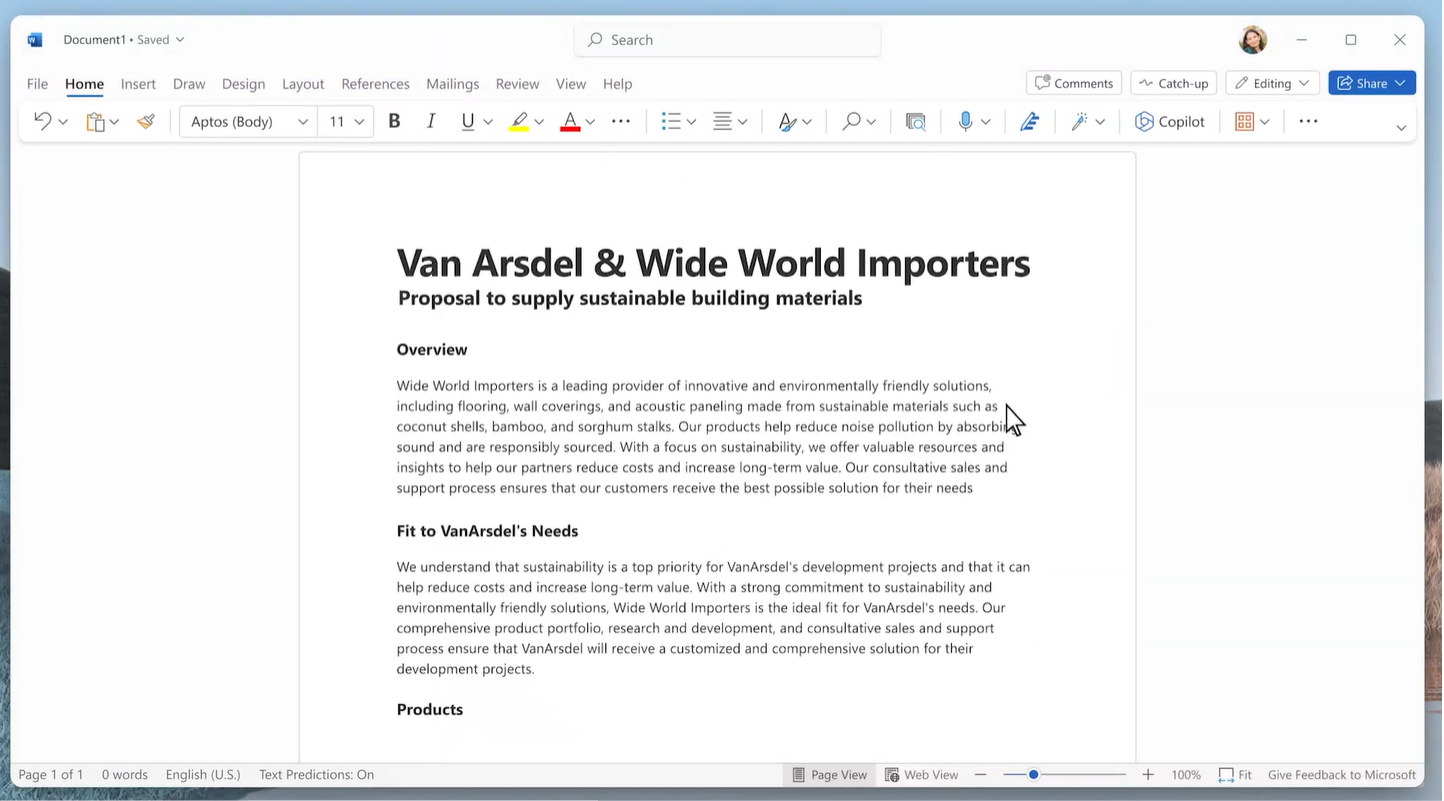Open Copilot from the ribbon
This screenshot has width=1444, height=801.
point(1170,121)
